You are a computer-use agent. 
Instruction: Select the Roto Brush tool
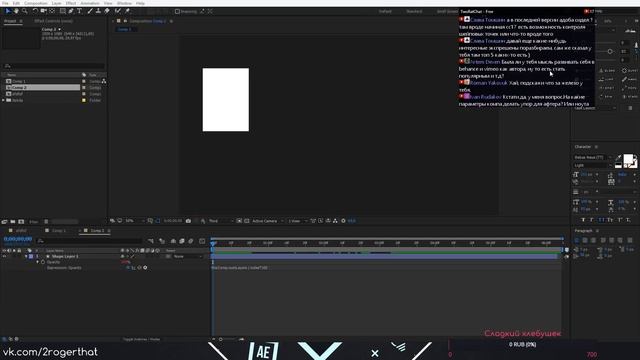click(118, 11)
